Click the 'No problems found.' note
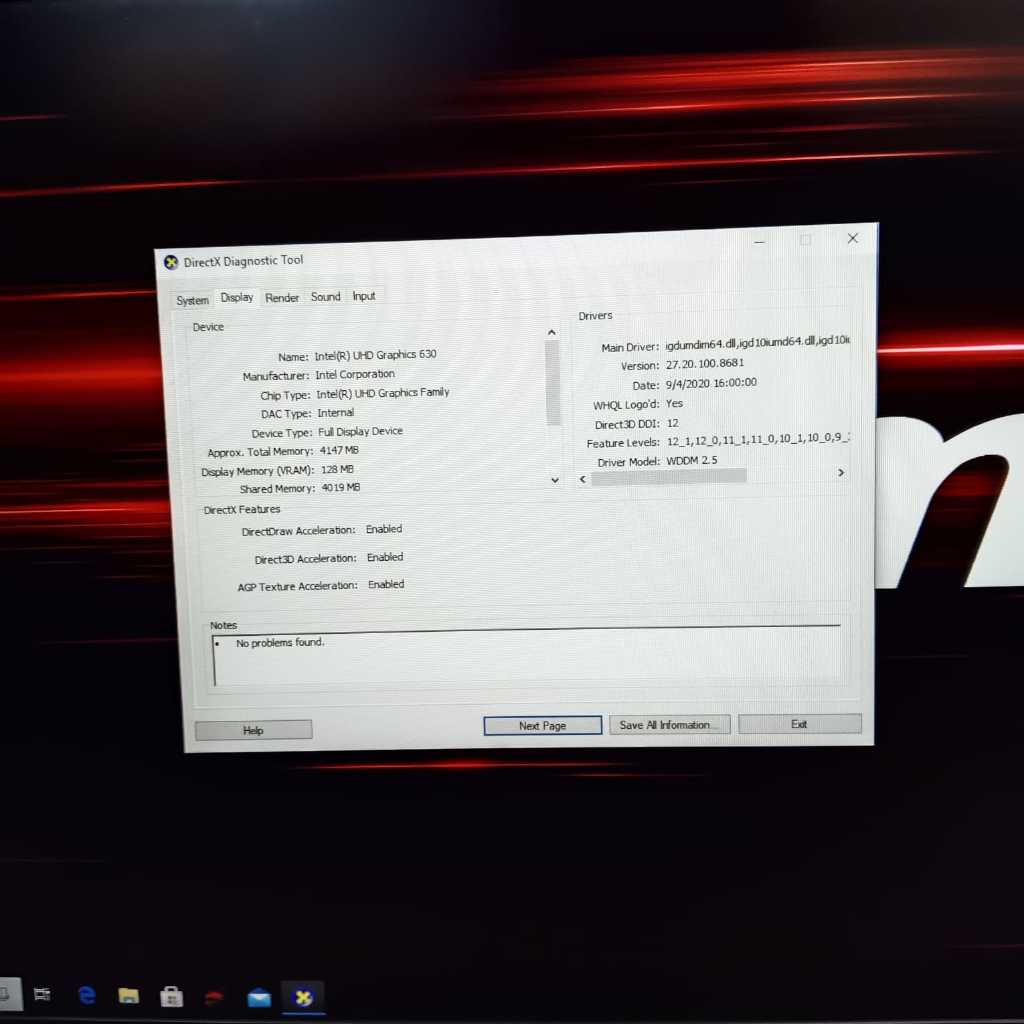The height and width of the screenshot is (1024, 1024). [280, 643]
